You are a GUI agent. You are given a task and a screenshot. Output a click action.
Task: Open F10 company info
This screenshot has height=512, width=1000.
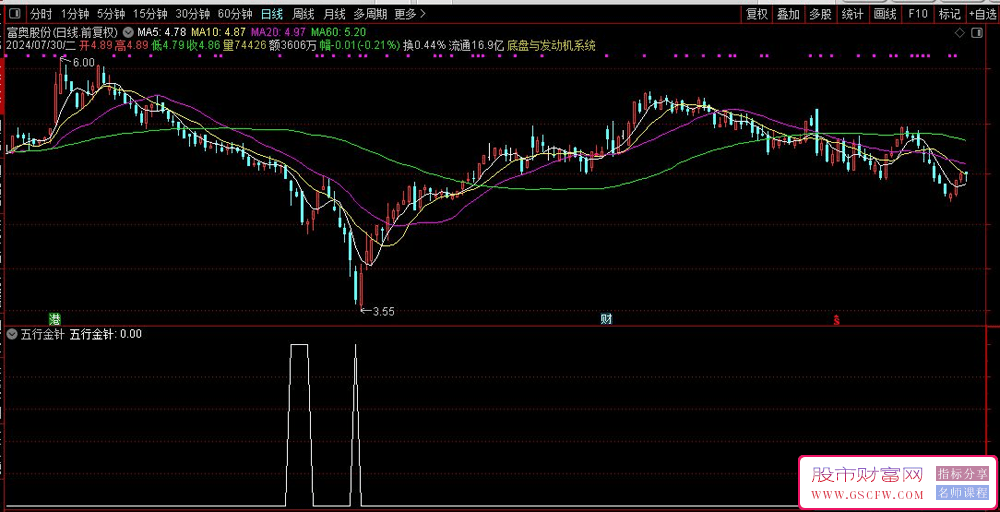(918, 13)
